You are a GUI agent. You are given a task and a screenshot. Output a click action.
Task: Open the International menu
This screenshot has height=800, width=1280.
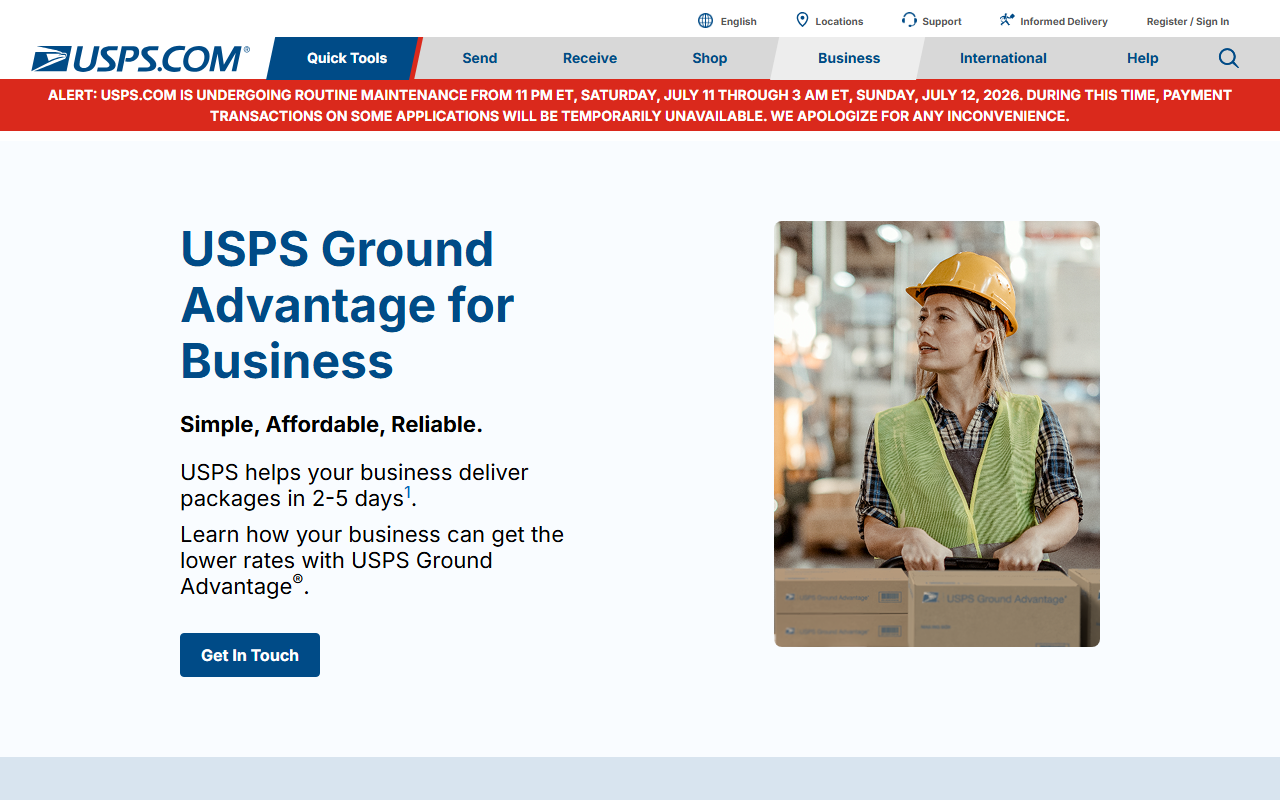tap(1003, 58)
